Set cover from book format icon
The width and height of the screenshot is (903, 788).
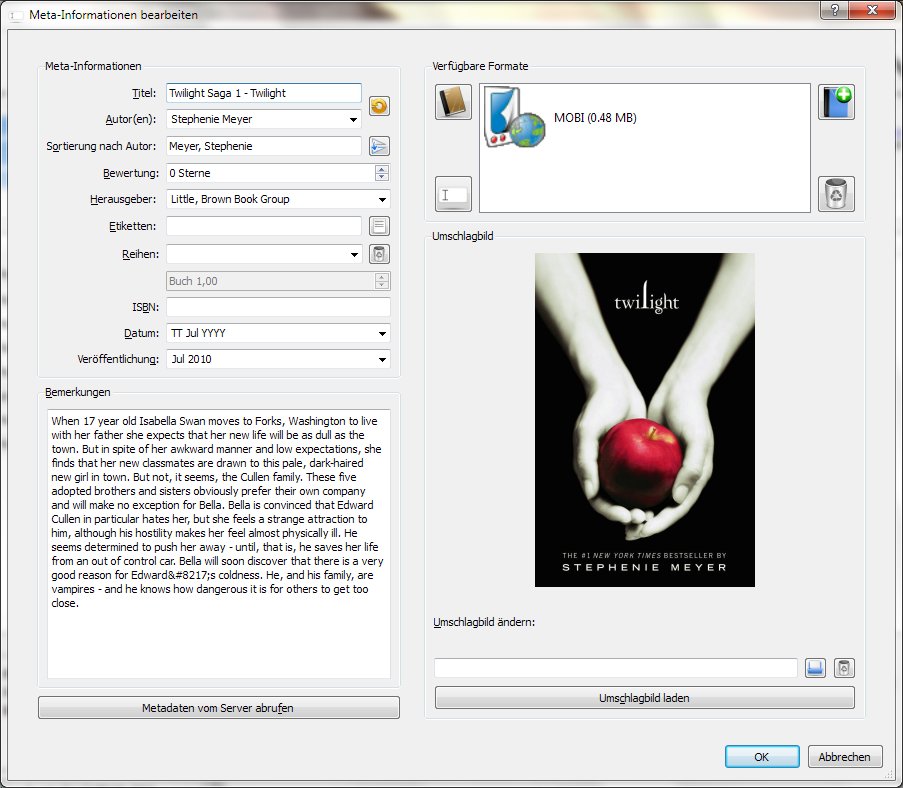[x=453, y=102]
